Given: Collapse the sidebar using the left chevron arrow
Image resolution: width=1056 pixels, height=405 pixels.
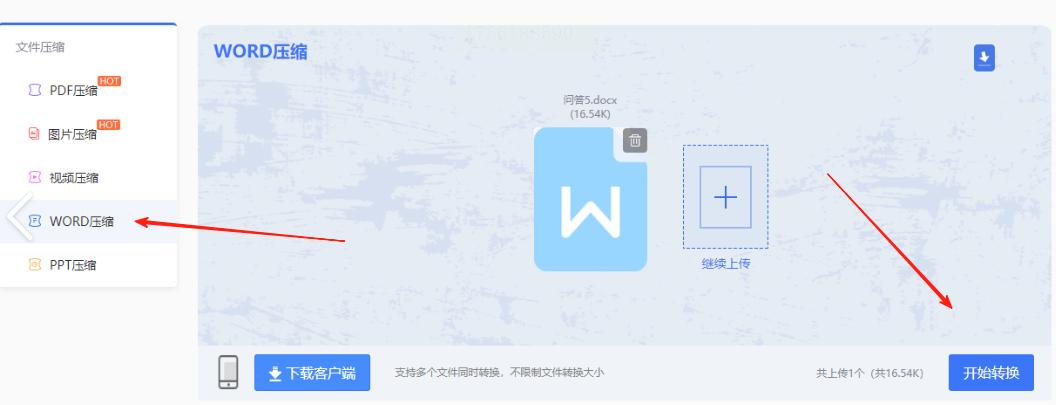Looking at the screenshot, I should (20, 217).
